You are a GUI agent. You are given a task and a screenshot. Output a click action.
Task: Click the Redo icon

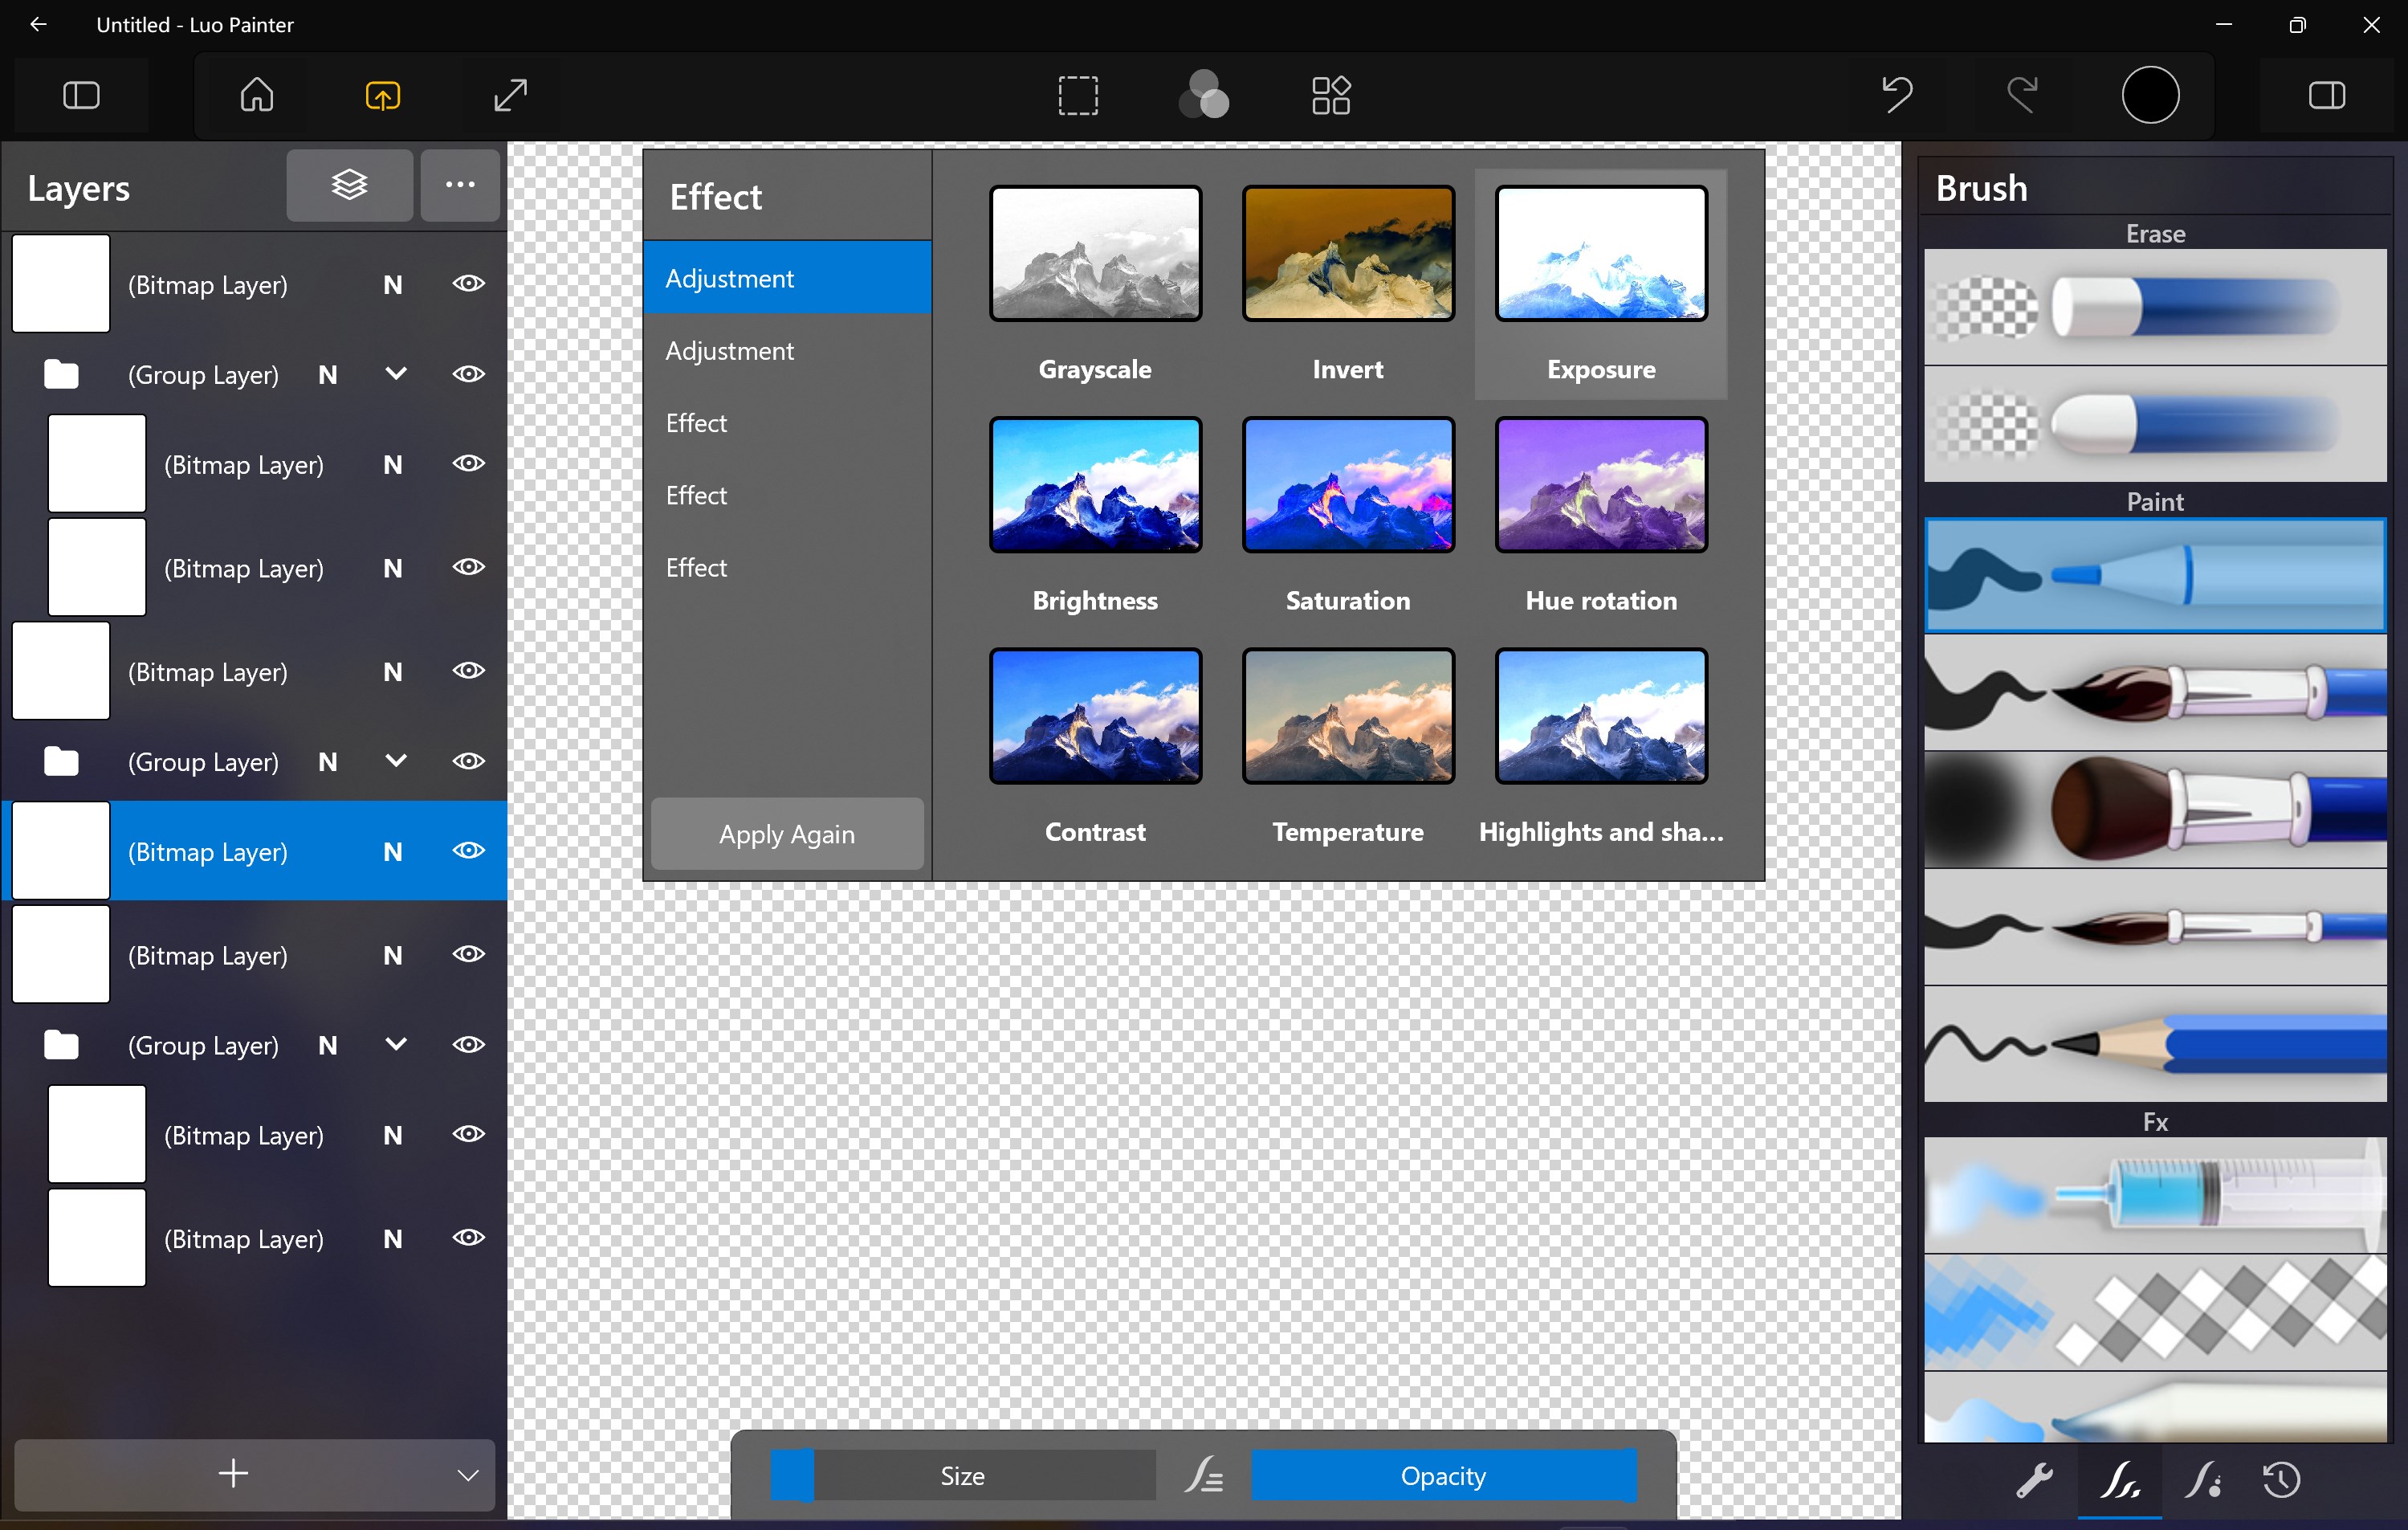(x=2022, y=95)
